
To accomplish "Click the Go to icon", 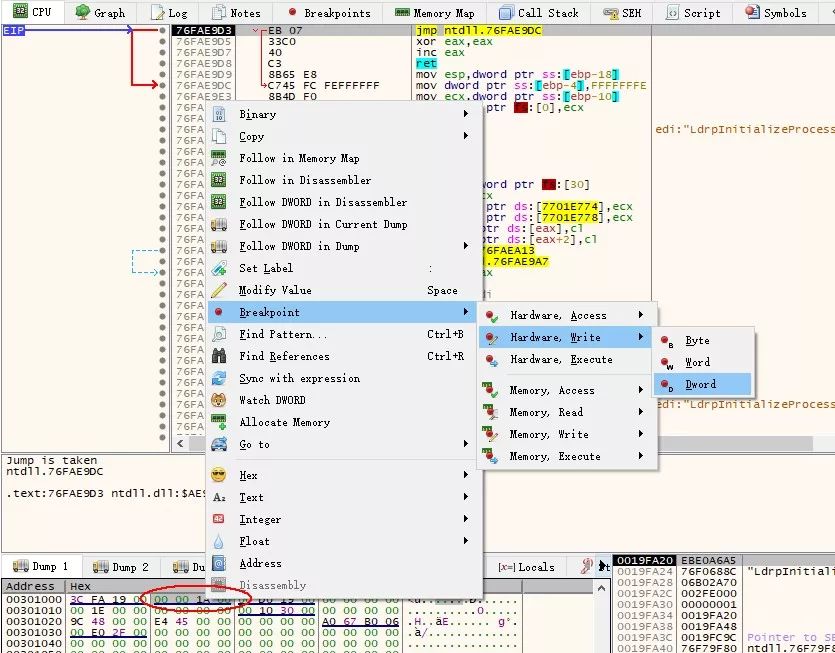I will tap(219, 444).
